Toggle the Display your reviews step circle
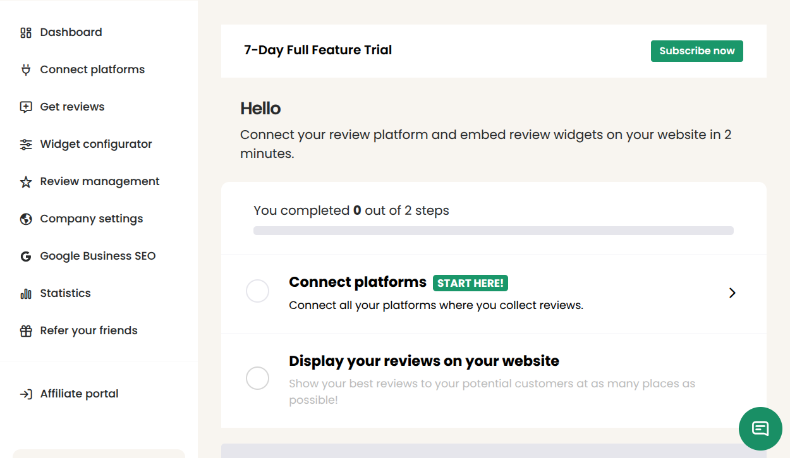 point(257,378)
